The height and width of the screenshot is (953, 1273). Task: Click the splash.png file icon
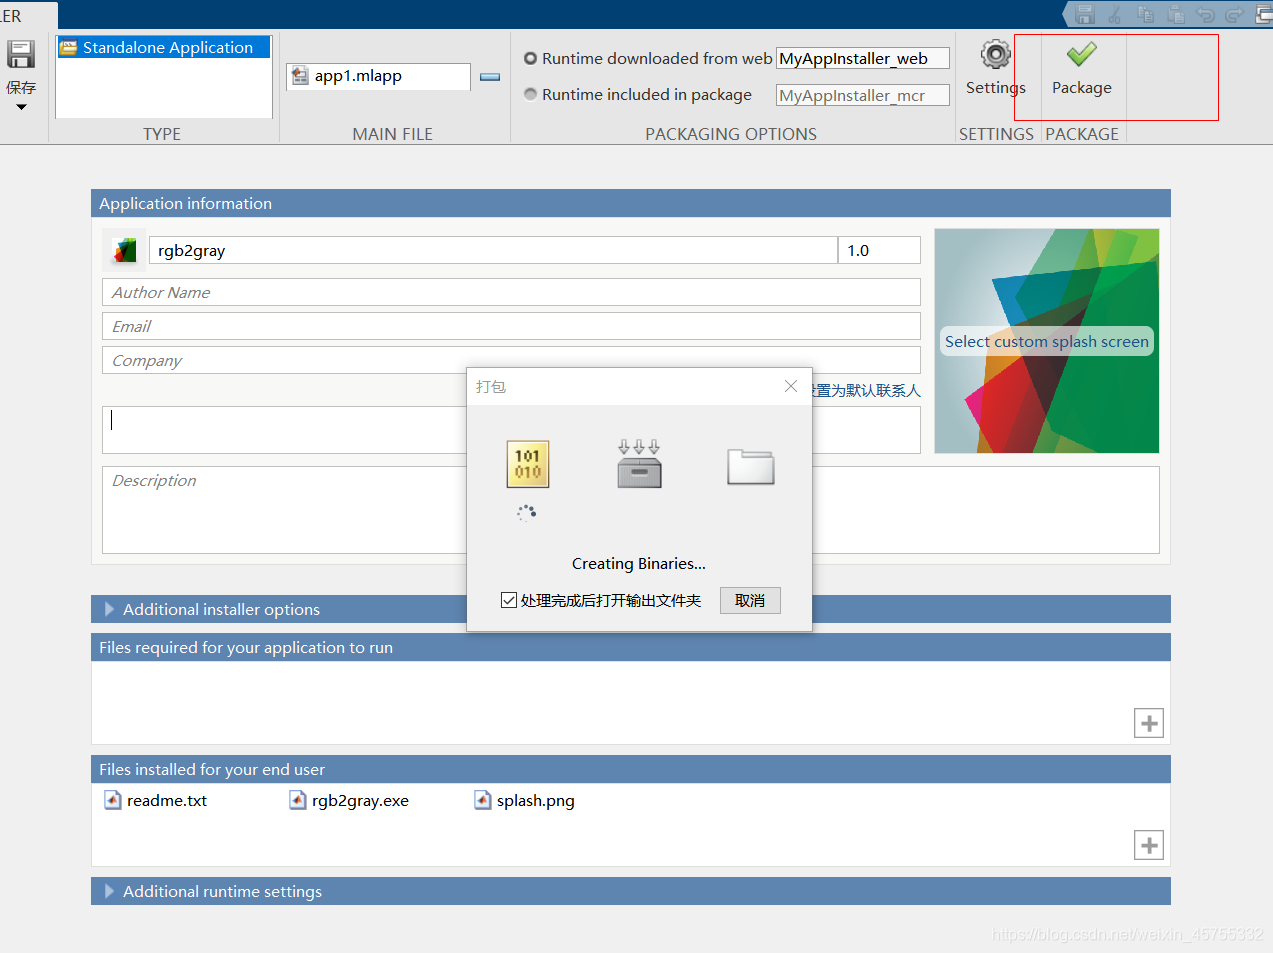[483, 800]
